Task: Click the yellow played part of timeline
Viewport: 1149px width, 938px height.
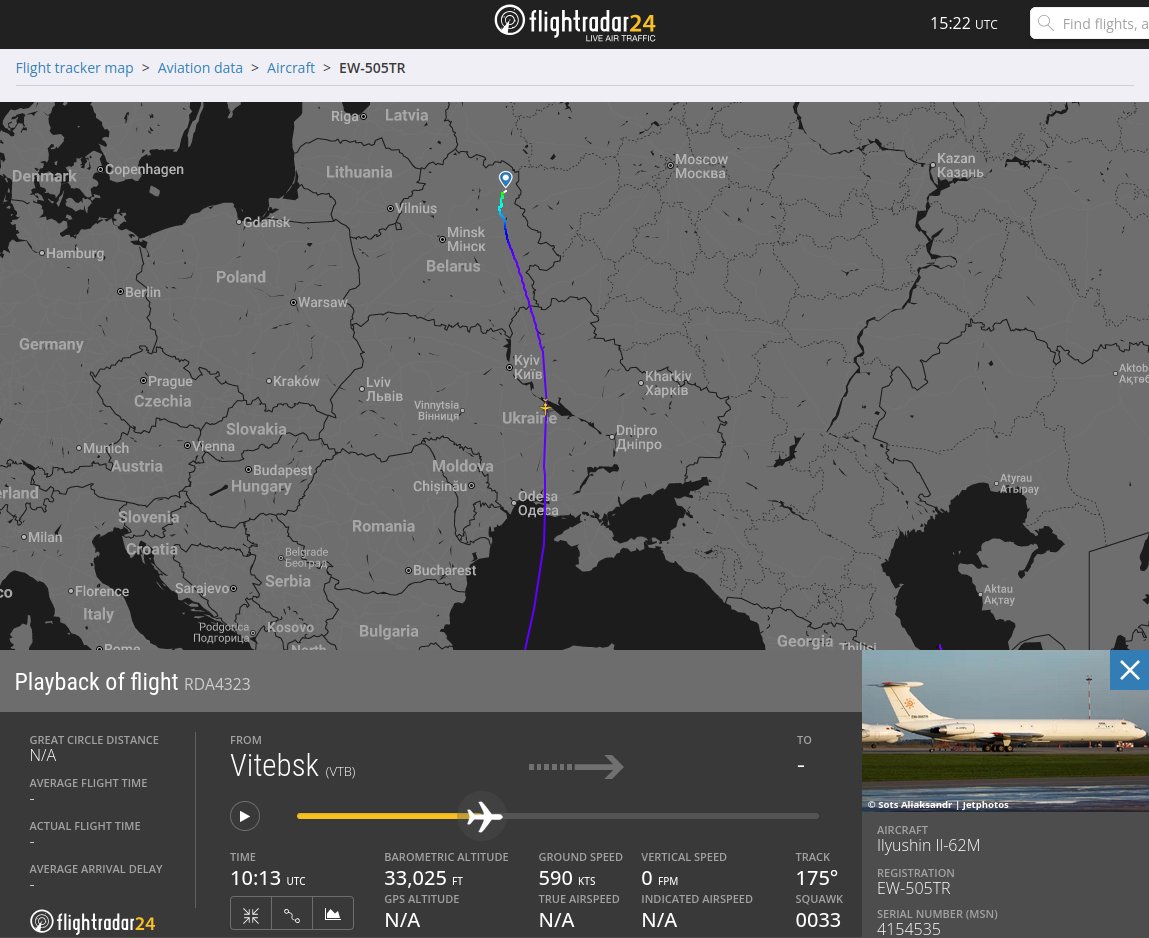Action: coord(380,816)
